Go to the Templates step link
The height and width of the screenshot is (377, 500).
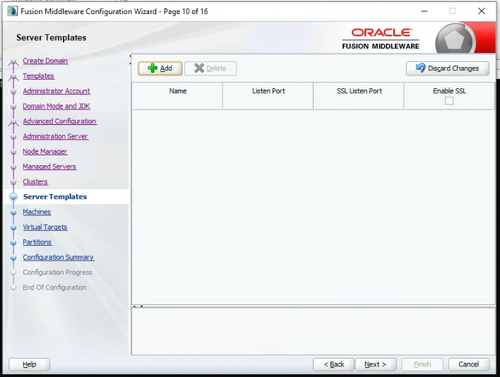tap(38, 76)
